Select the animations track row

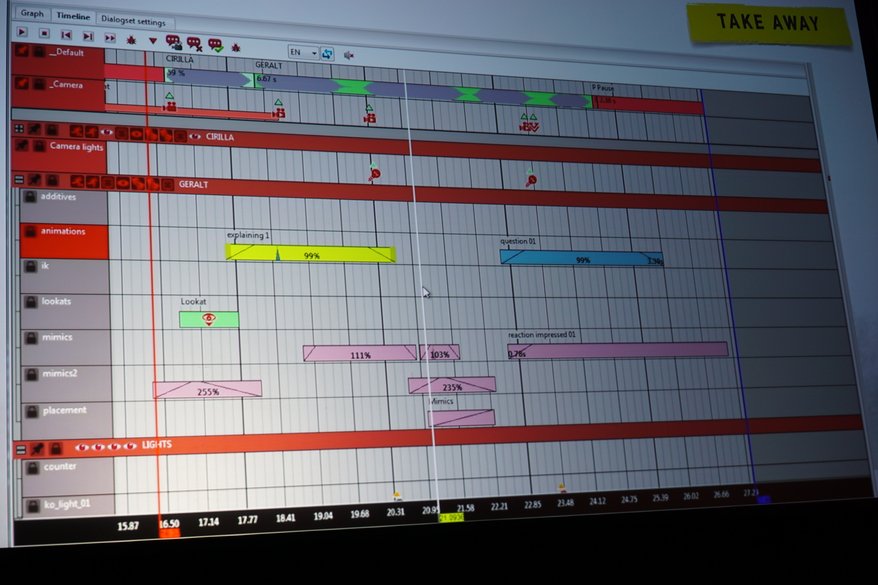(x=64, y=241)
